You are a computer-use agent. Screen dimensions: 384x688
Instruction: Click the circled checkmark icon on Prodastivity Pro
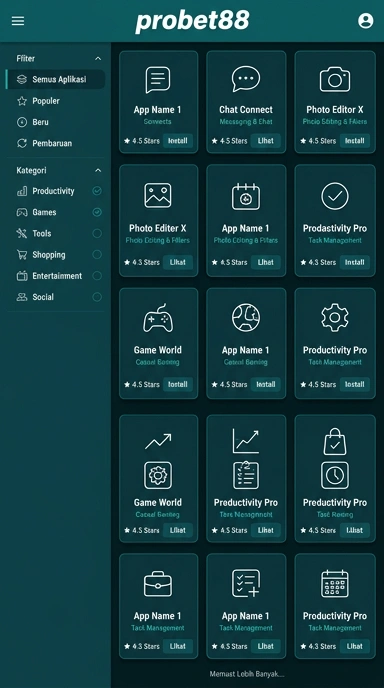coord(335,196)
